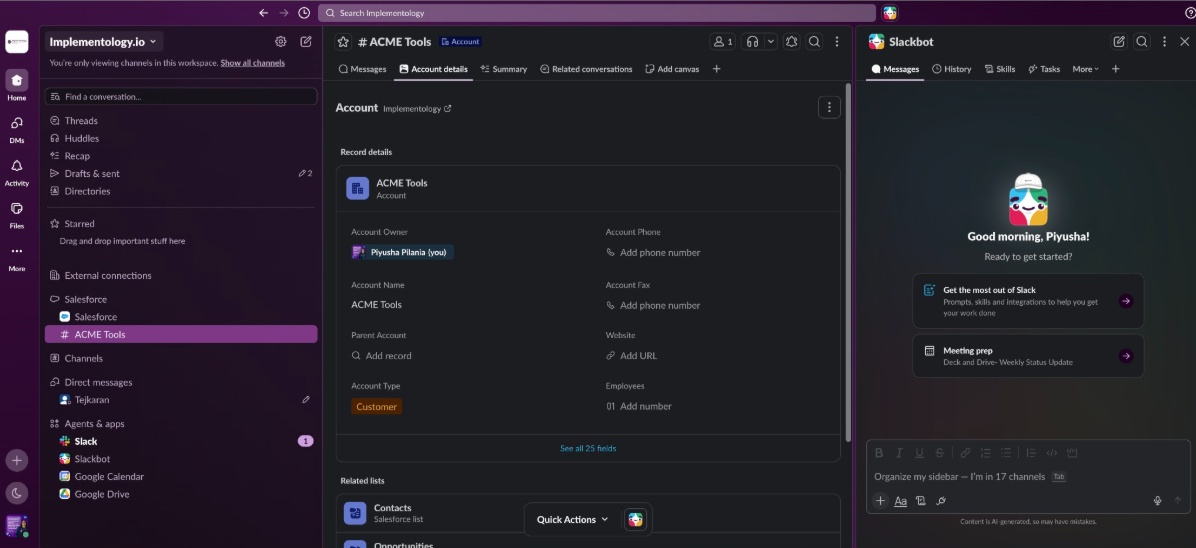The width and height of the screenshot is (1196, 548).
Task: Open the Meeting prep card
Action: coord(1028,356)
